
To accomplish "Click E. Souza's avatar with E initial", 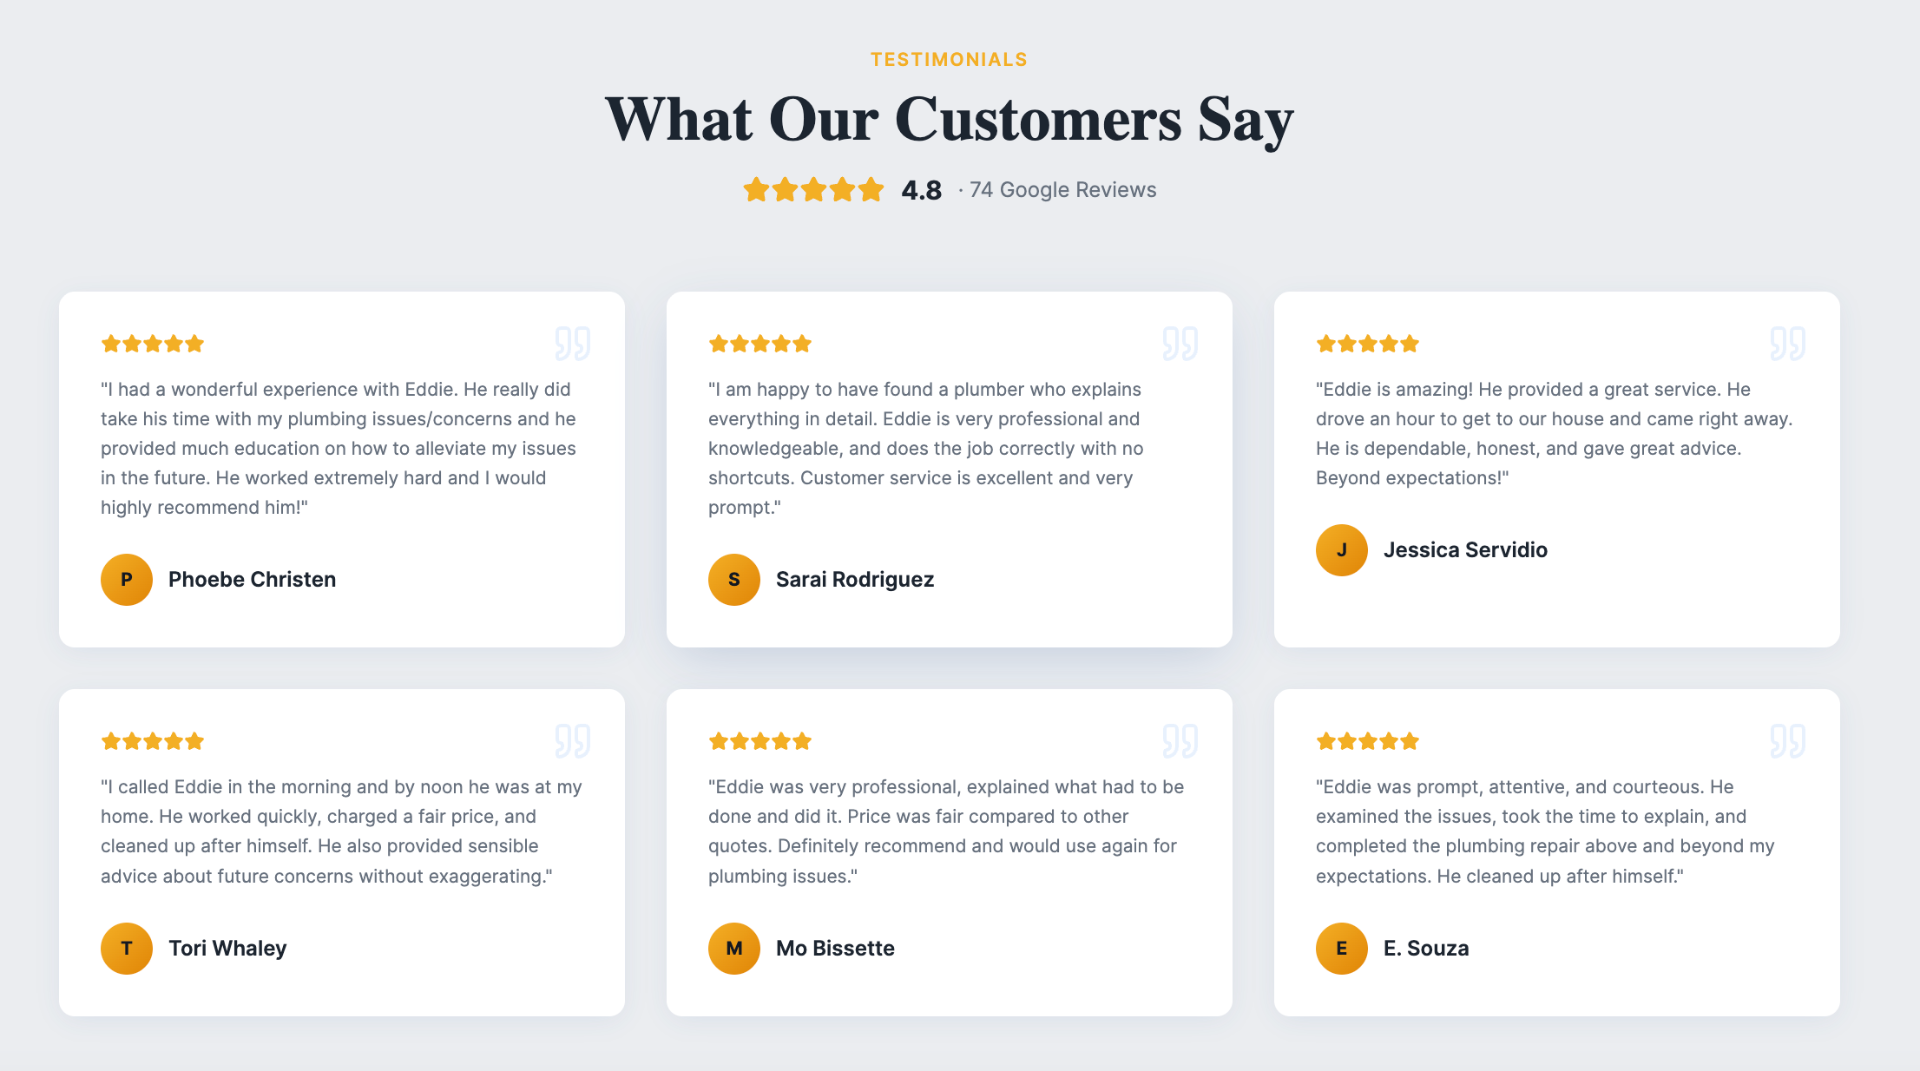I will (x=1341, y=948).
